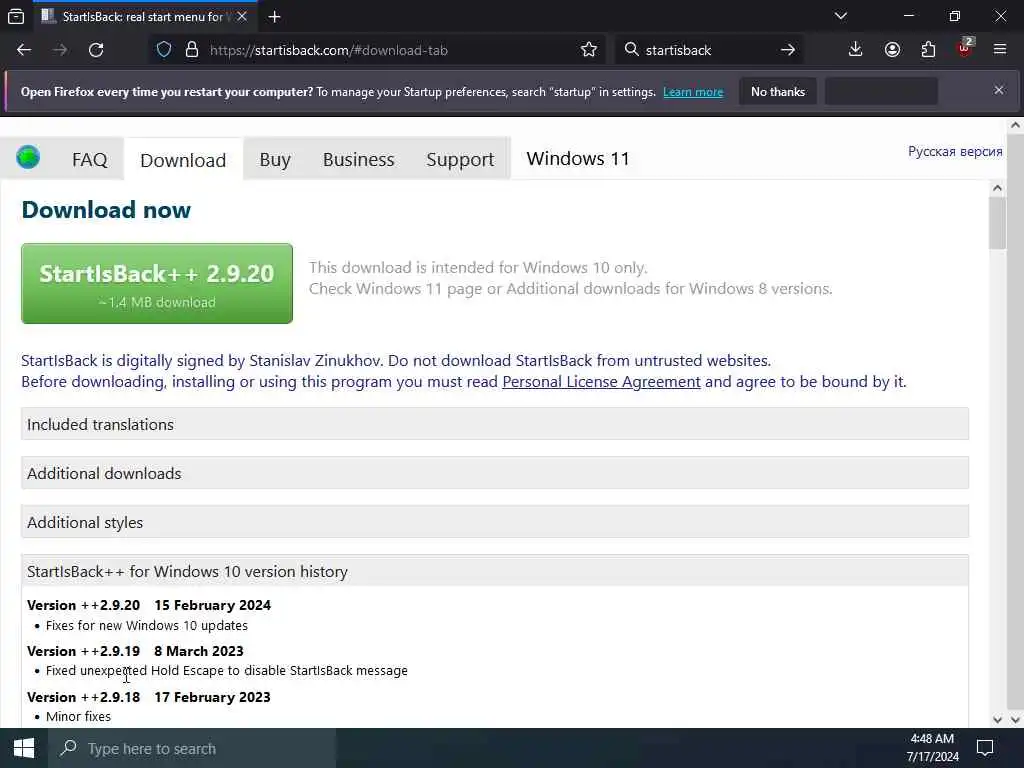Dismiss the startup notification bar

pyautogui.click(x=999, y=90)
